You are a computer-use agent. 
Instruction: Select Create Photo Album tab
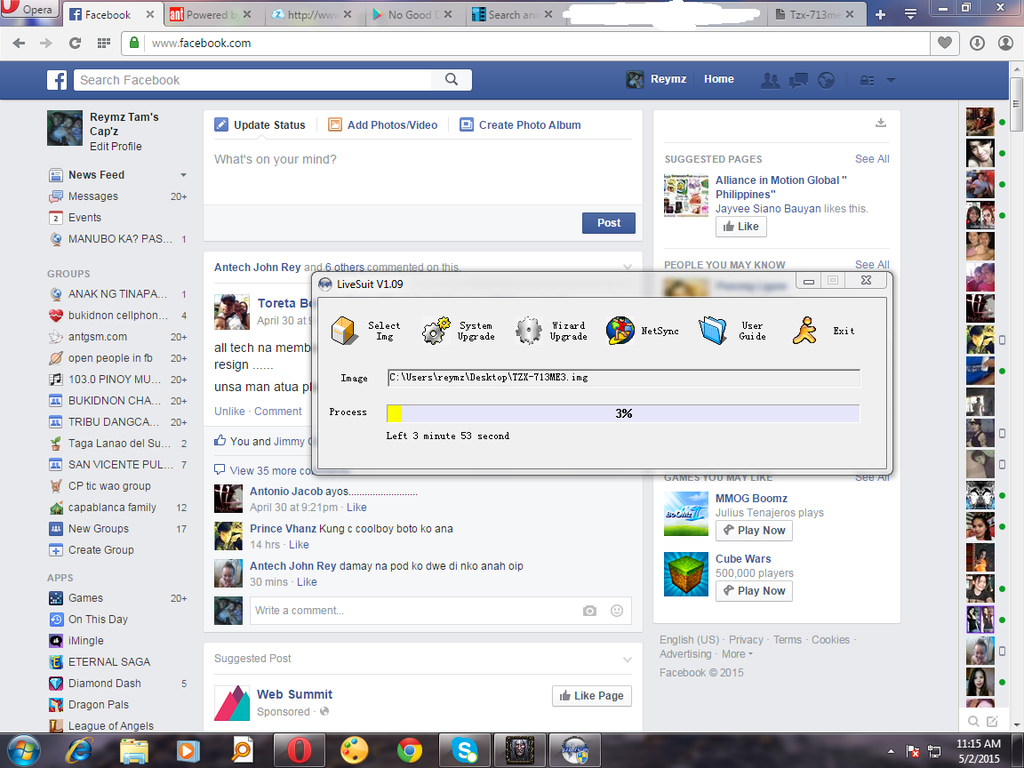pos(520,125)
